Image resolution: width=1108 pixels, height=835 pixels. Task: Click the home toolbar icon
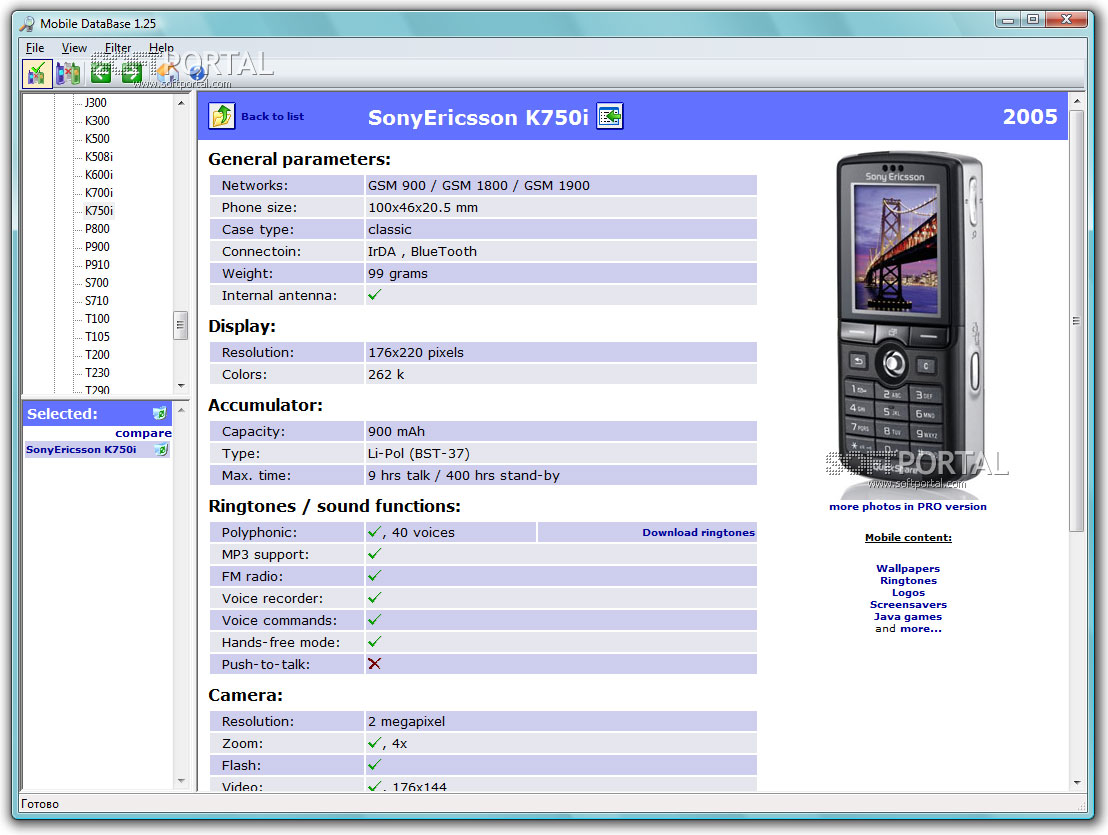tap(167, 71)
